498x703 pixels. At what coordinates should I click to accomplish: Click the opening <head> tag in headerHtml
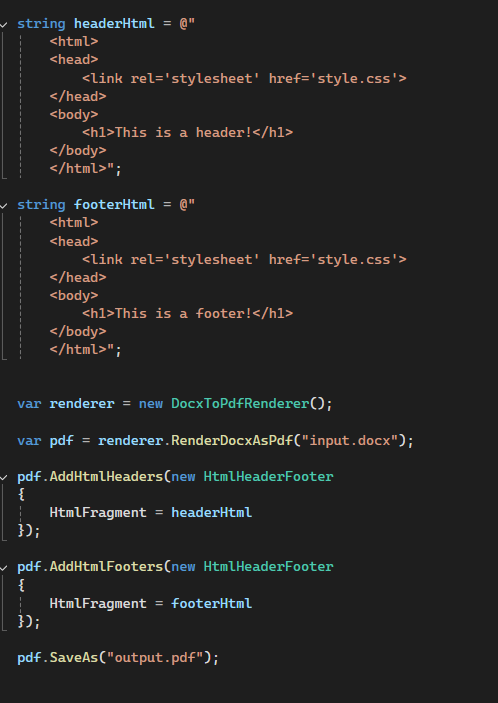74,60
